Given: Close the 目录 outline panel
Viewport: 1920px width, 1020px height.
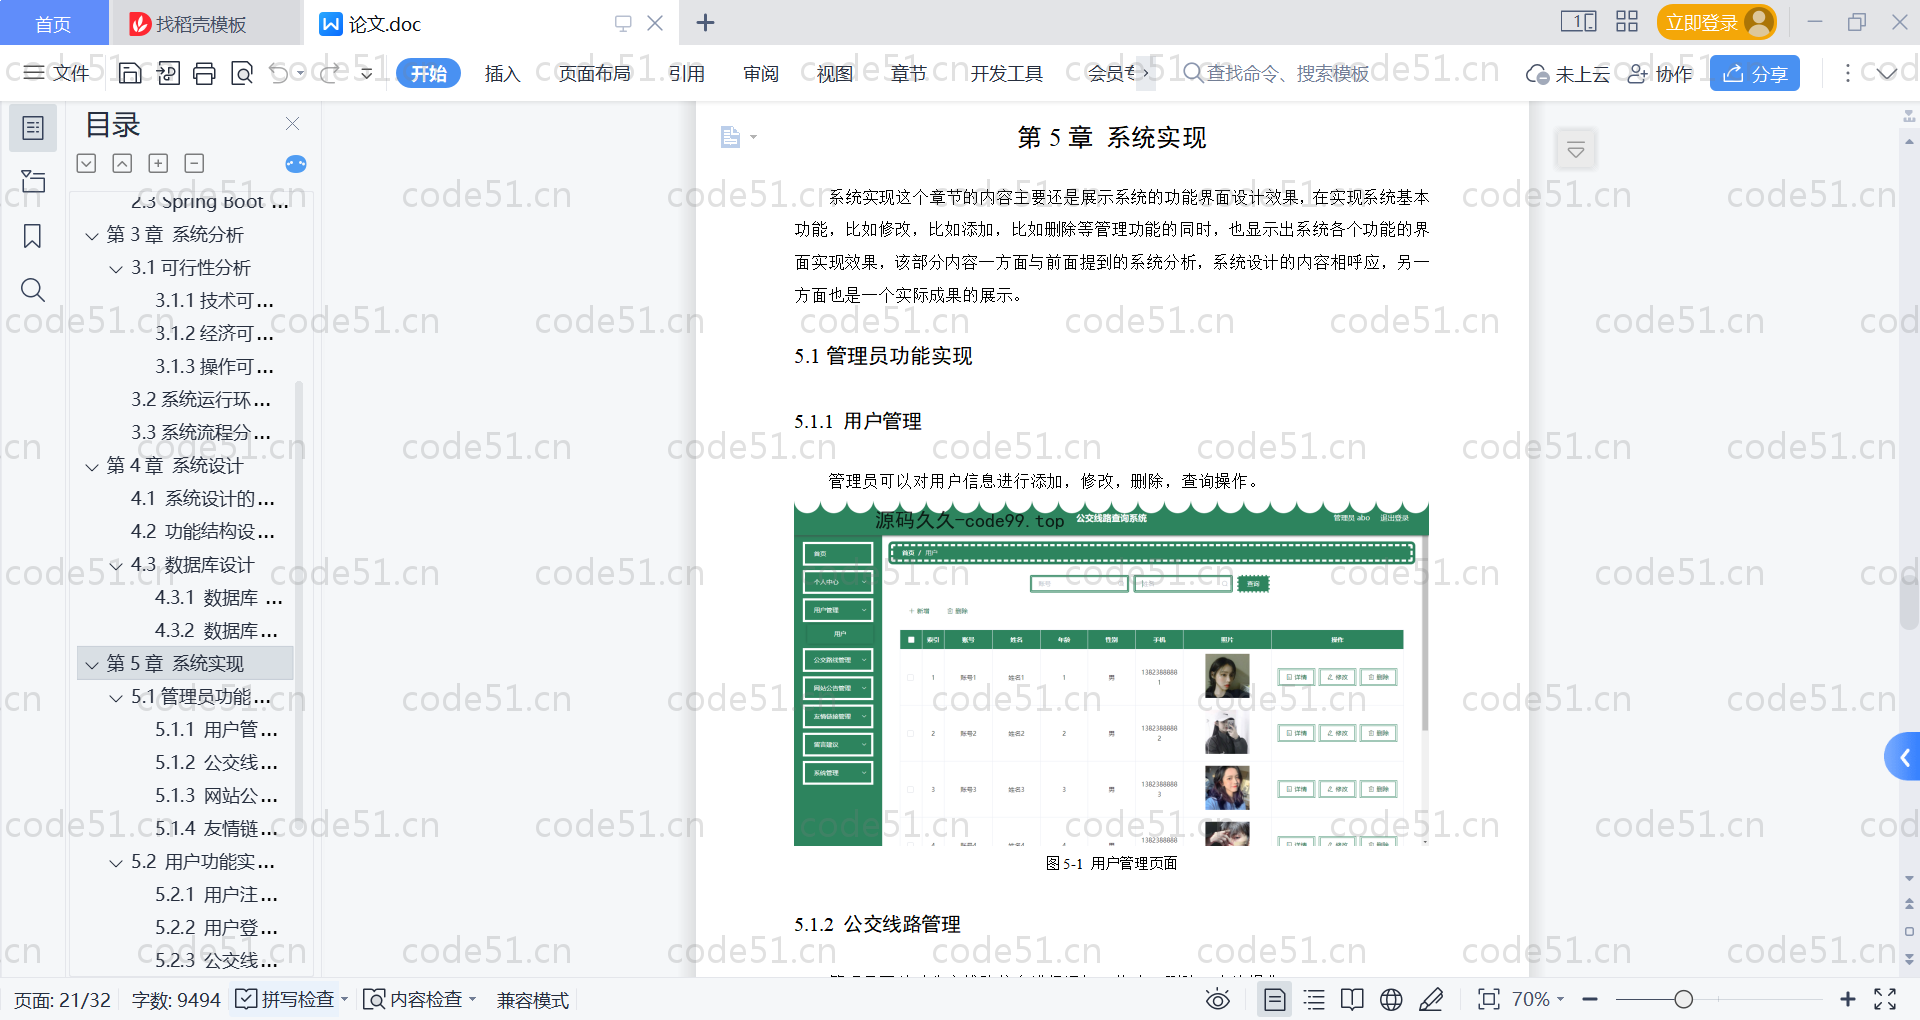Looking at the screenshot, I should pyautogui.click(x=292, y=124).
